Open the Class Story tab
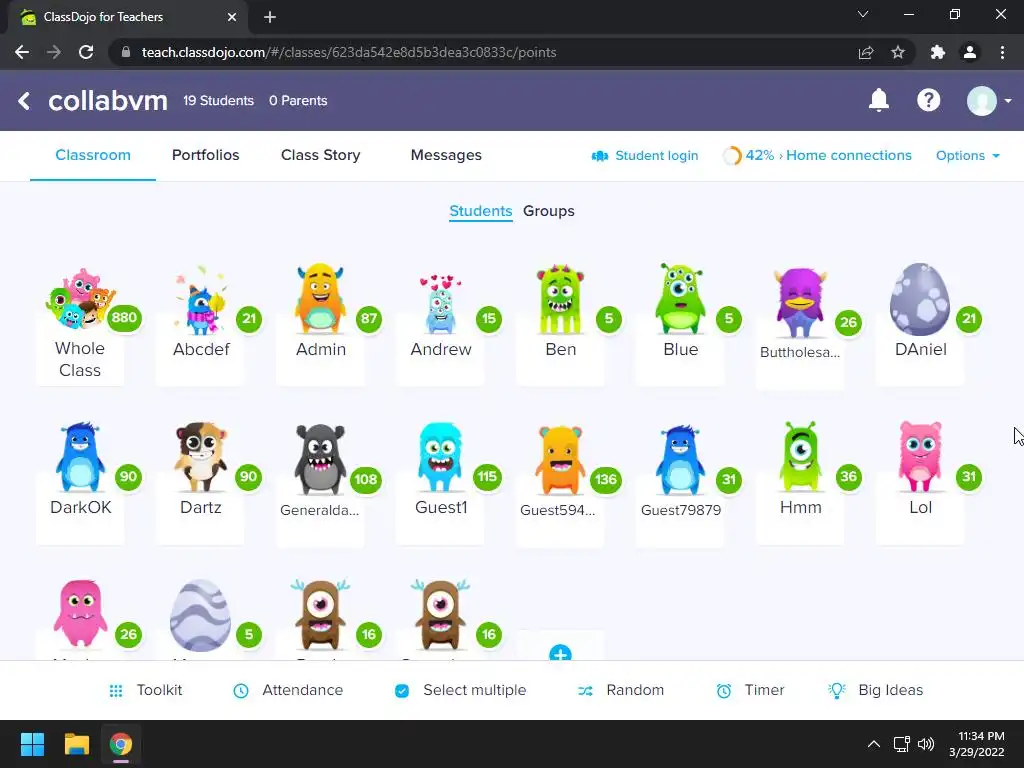The width and height of the screenshot is (1024, 768). point(321,155)
